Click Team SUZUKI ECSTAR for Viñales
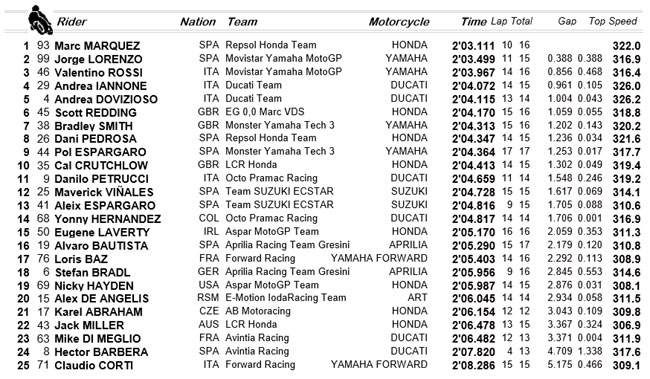This screenshot has width=650, height=379. (279, 192)
